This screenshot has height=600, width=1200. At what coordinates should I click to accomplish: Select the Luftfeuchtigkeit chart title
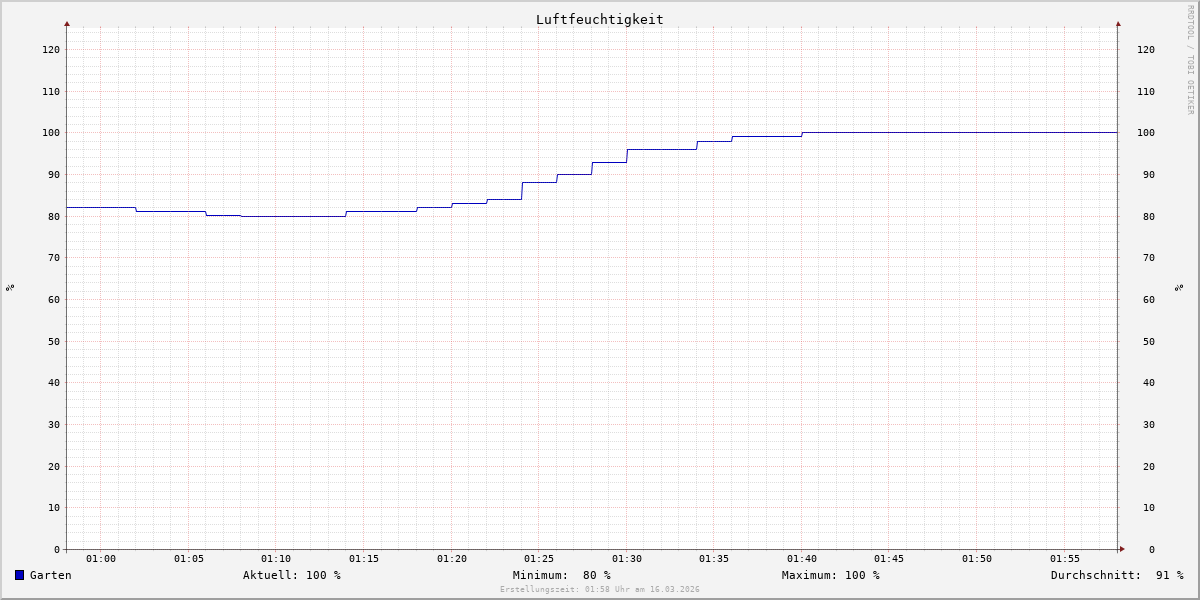tap(599, 19)
